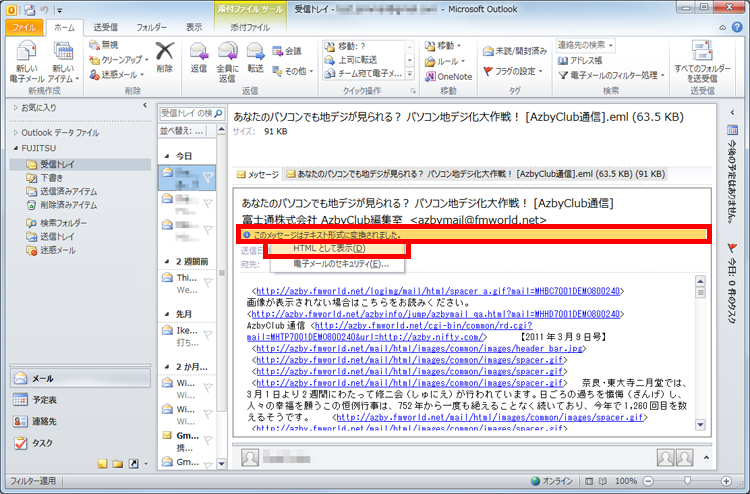The image size is (750, 494).
Task: Click the zoom out minus button
Action: [x=648, y=481]
